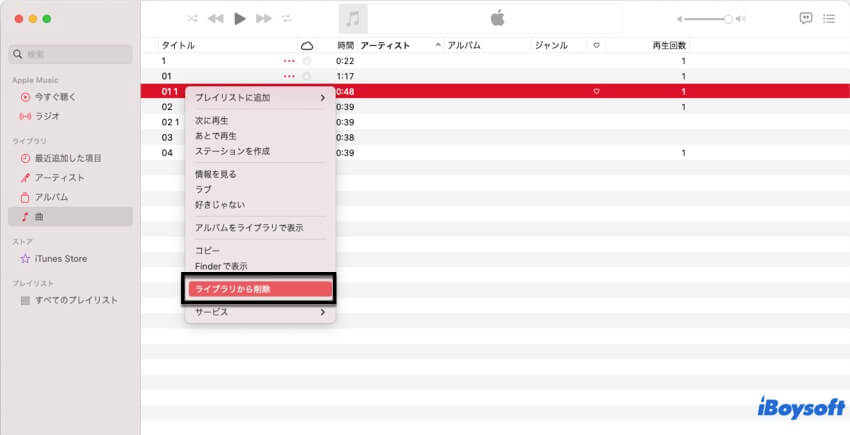Image resolution: width=850 pixels, height=435 pixels.
Task: Click the music note artwork thumbnail
Action: 353,19
